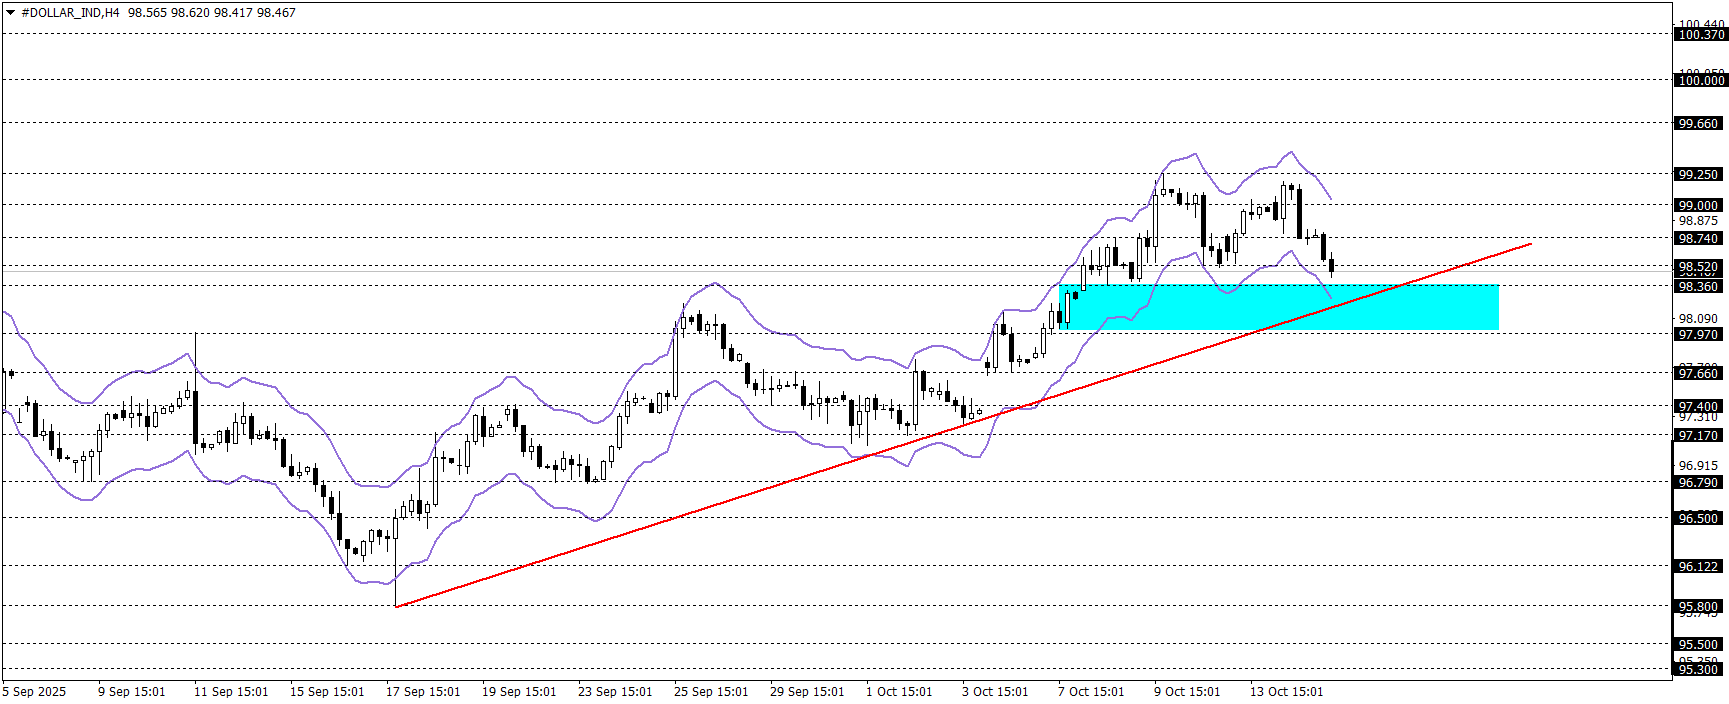Click the 99.250 price level label
This screenshot has height=704, width=1729.
1698,174
